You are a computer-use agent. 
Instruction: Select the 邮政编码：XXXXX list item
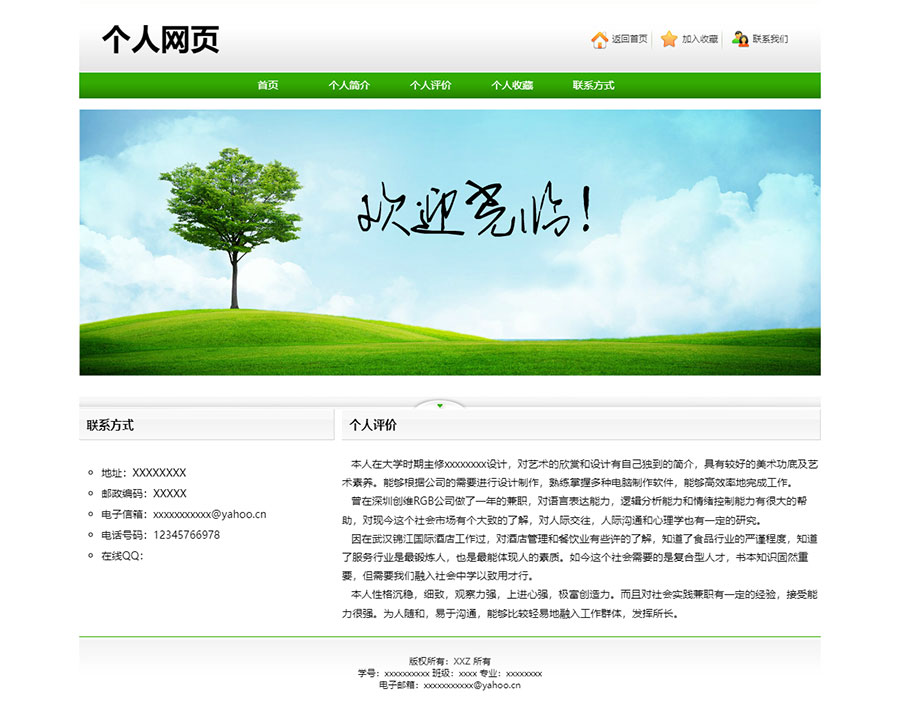click(144, 494)
